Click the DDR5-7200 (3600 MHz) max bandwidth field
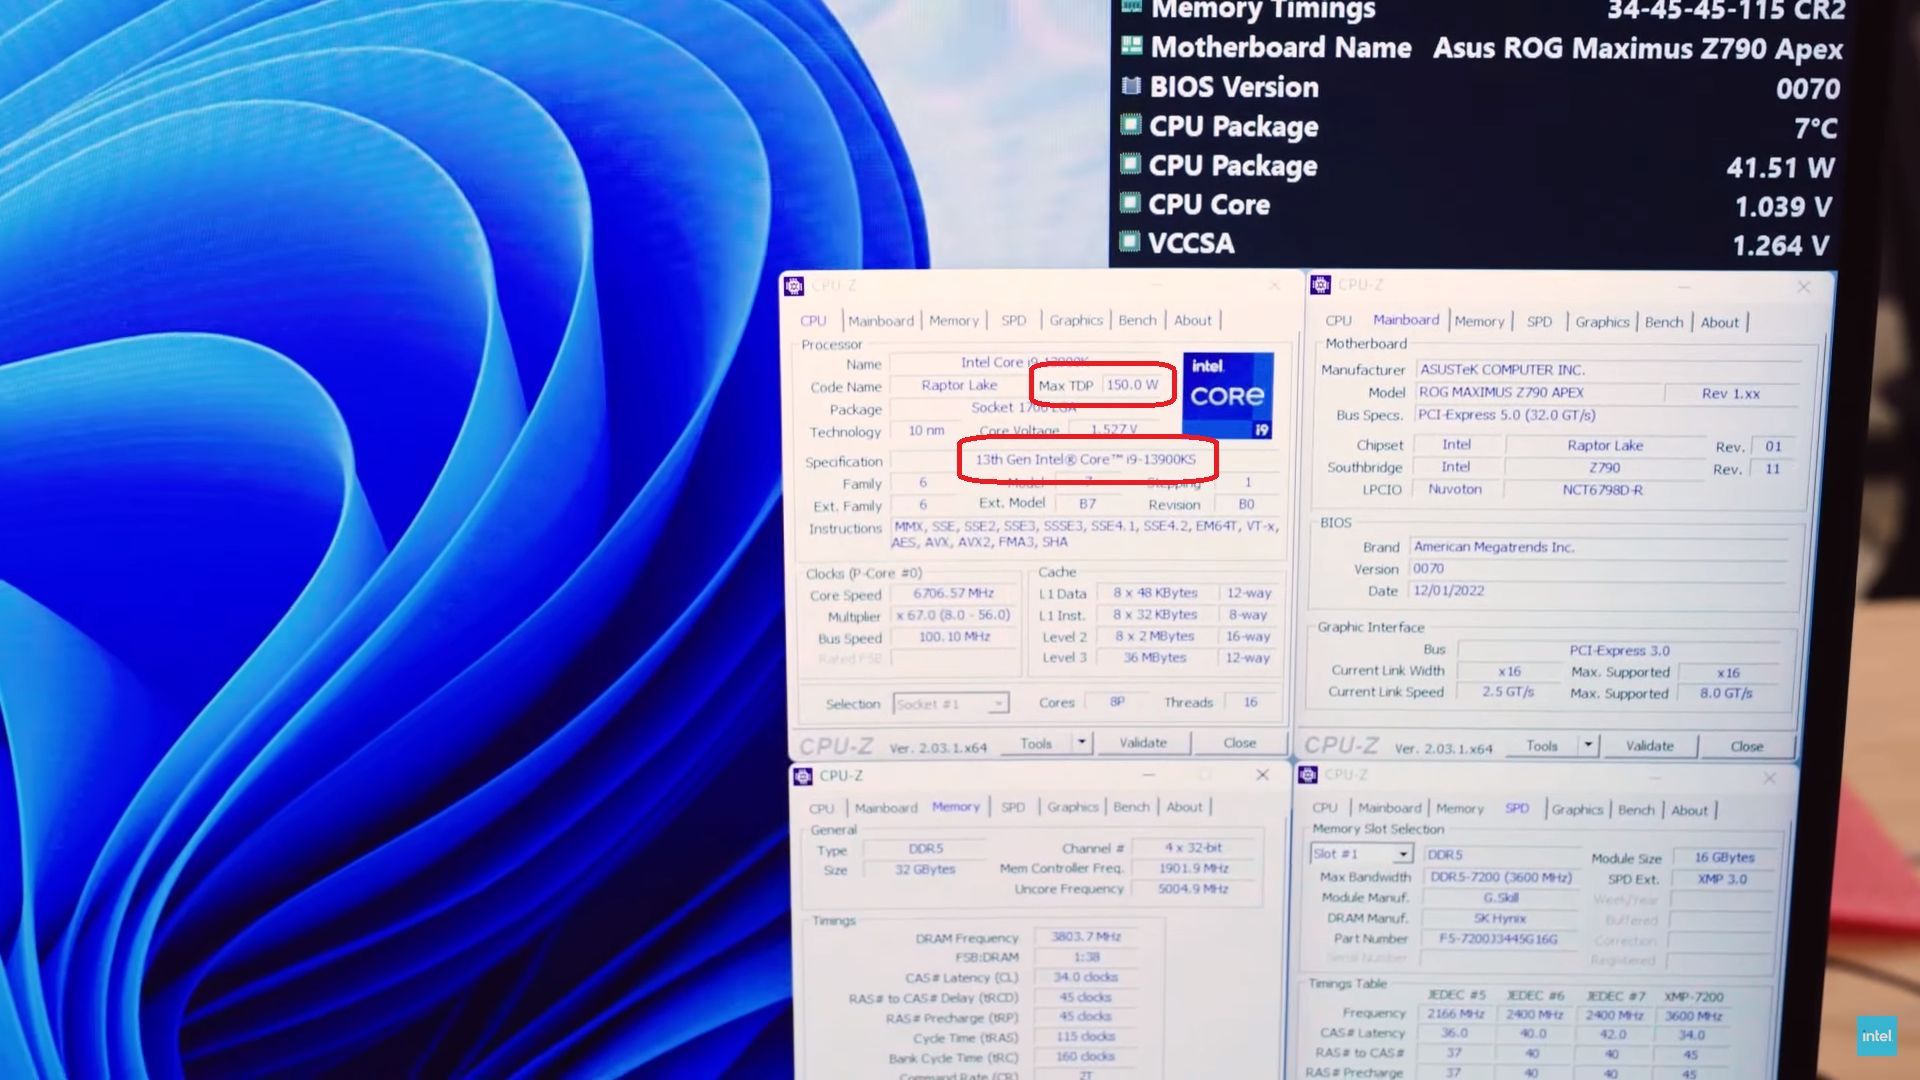Screen dimensions: 1920x1080 click(1501, 877)
